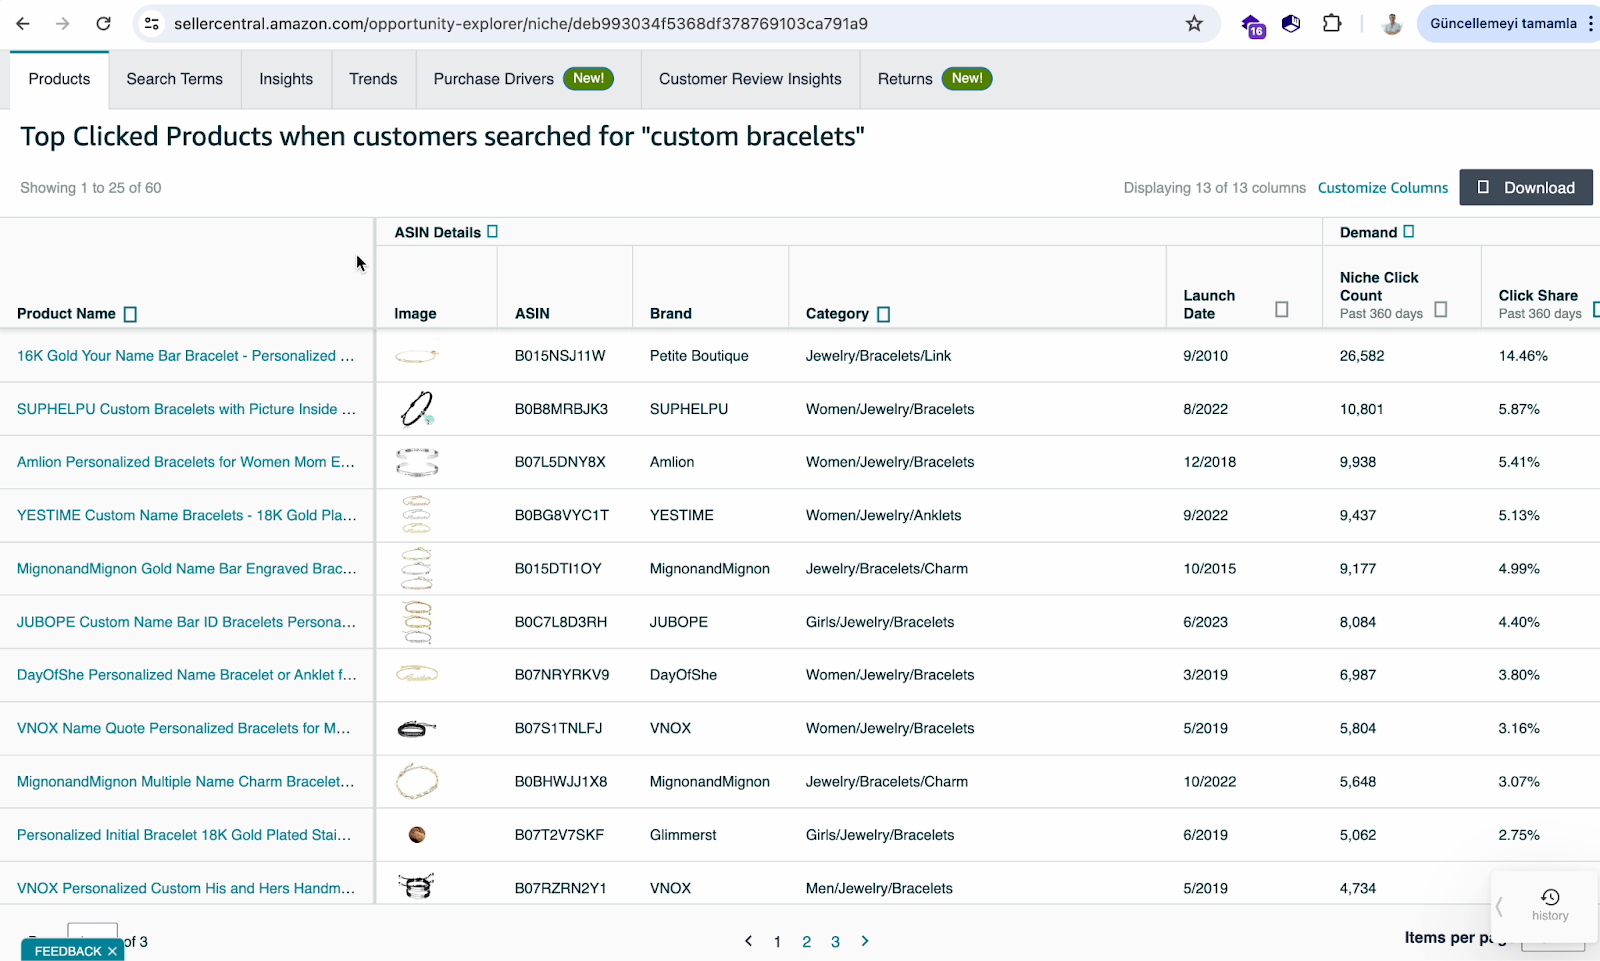1600x961 pixels.
Task: Select the Products tab
Action: [59, 79]
